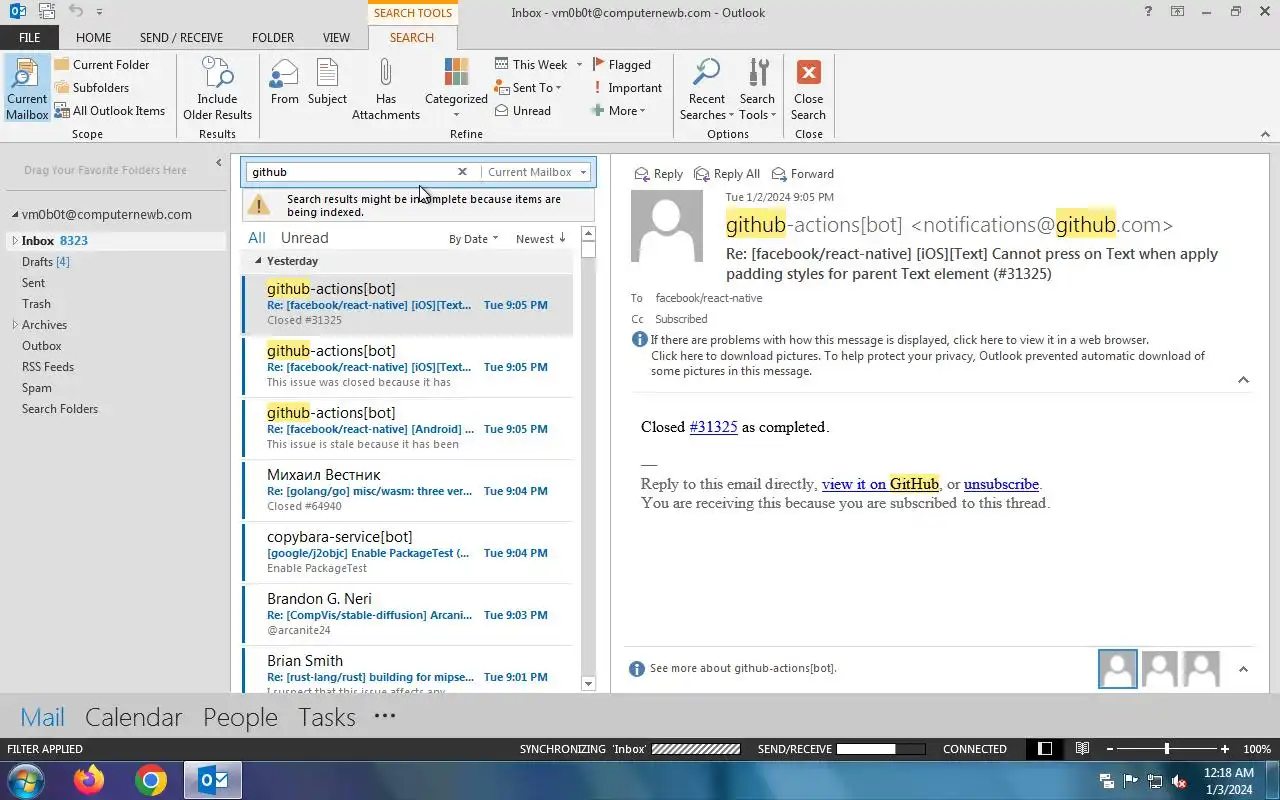Screen dimensions: 1280x800
Task: Zoom in with plus button
Action: (1224, 749)
